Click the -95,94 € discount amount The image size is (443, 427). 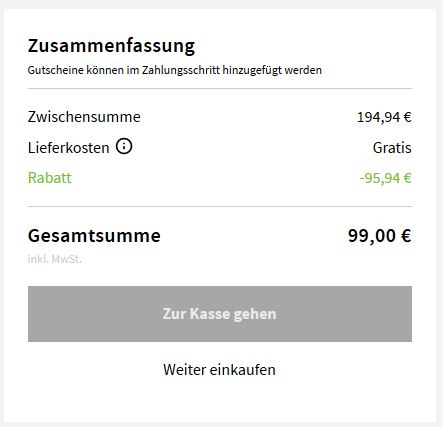pyautogui.click(x=386, y=178)
